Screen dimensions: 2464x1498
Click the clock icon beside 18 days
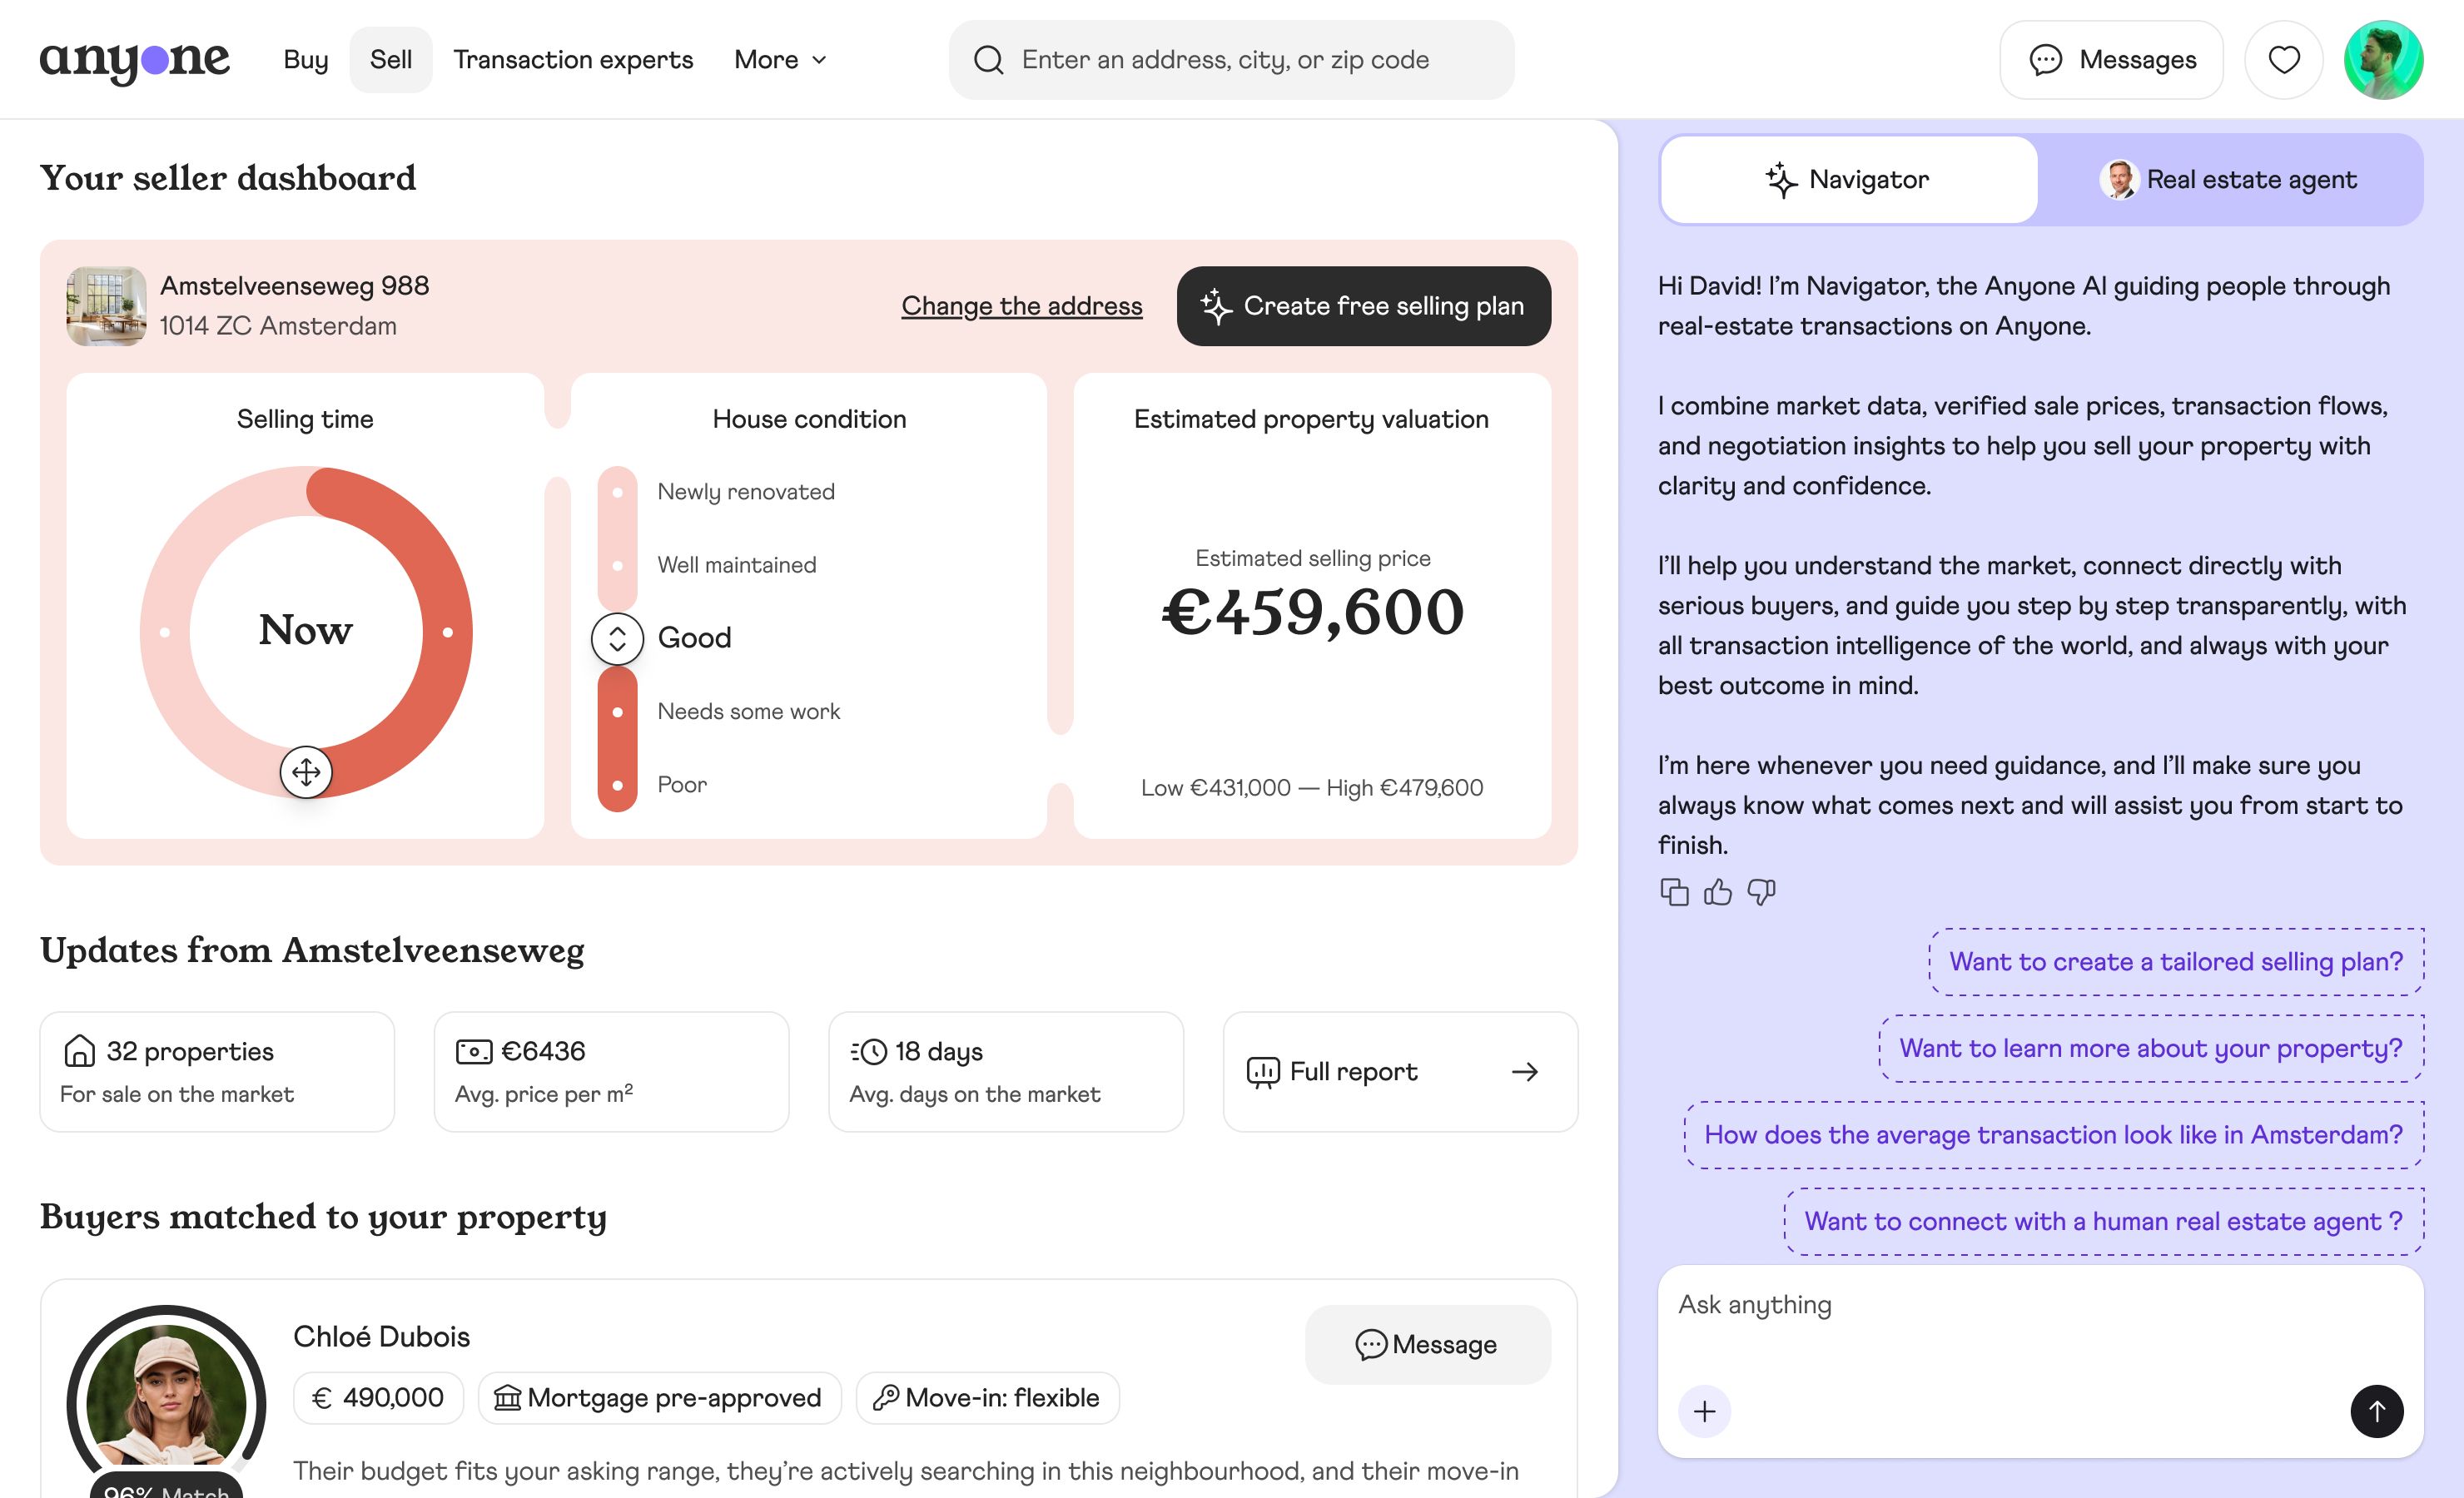point(869,1051)
